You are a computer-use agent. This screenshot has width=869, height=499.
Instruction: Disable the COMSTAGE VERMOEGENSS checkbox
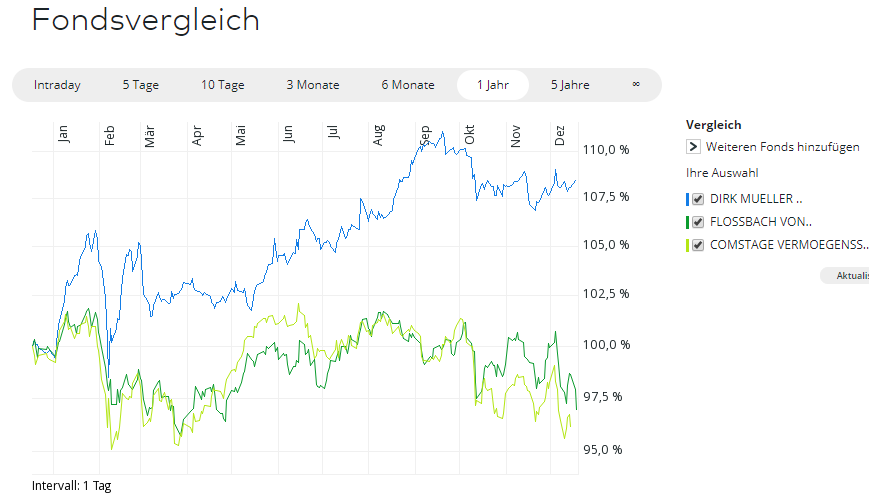(x=699, y=245)
